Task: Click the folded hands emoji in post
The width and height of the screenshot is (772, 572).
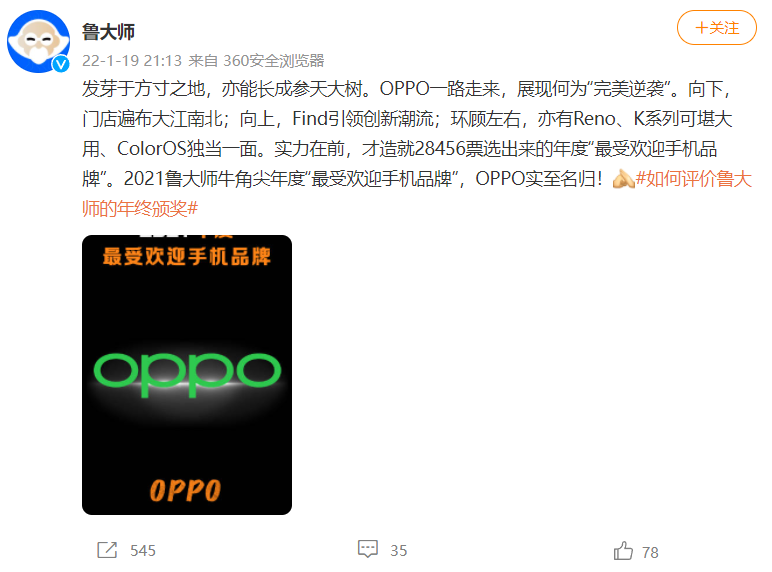Action: (623, 179)
